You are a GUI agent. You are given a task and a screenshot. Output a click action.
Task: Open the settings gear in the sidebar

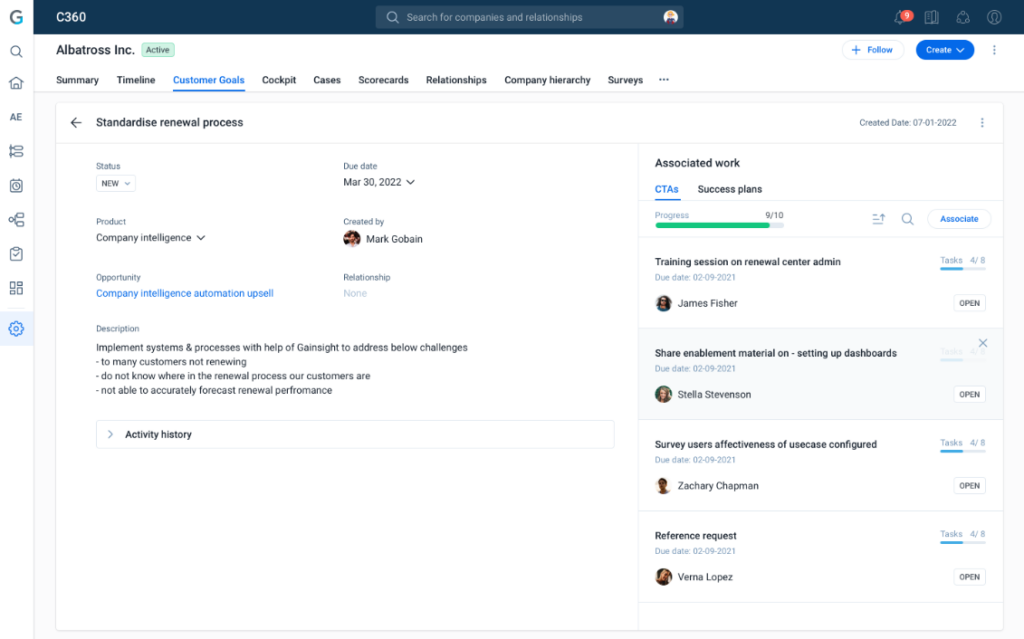[x=16, y=329]
